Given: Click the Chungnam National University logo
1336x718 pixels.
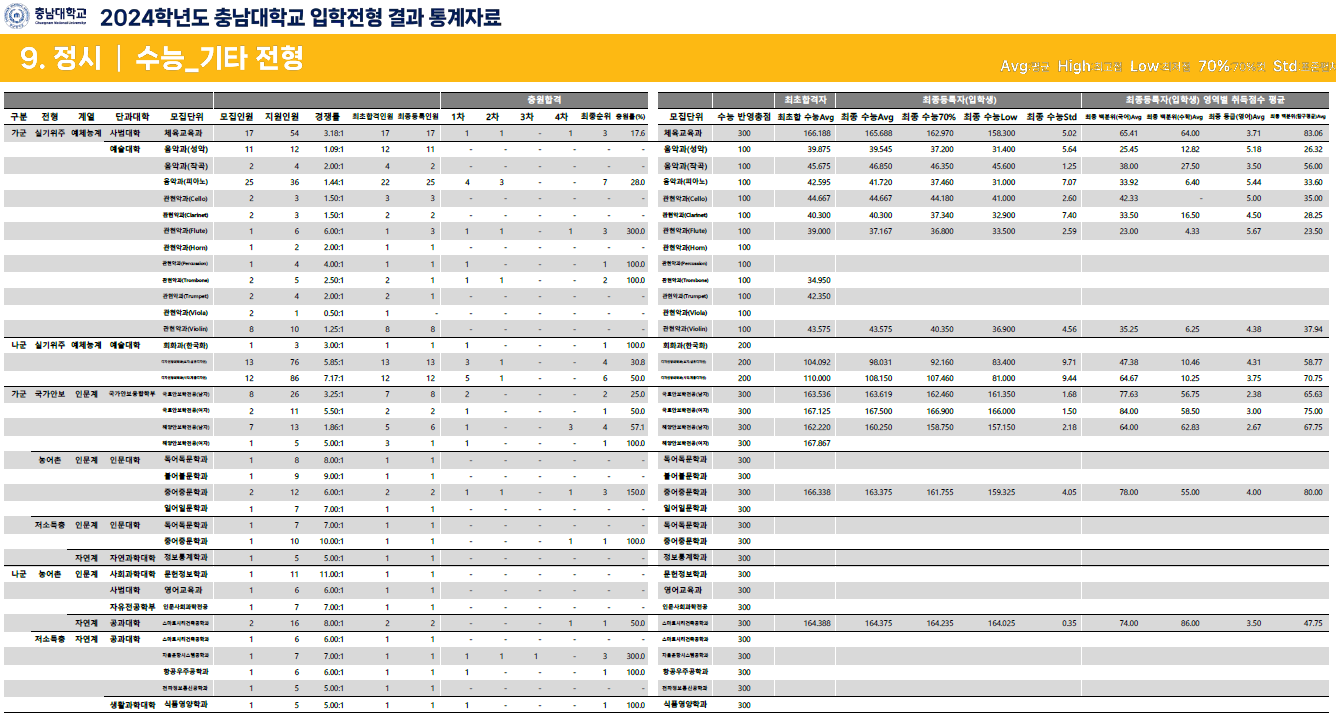Looking at the screenshot, I should pyautogui.click(x=45, y=16).
